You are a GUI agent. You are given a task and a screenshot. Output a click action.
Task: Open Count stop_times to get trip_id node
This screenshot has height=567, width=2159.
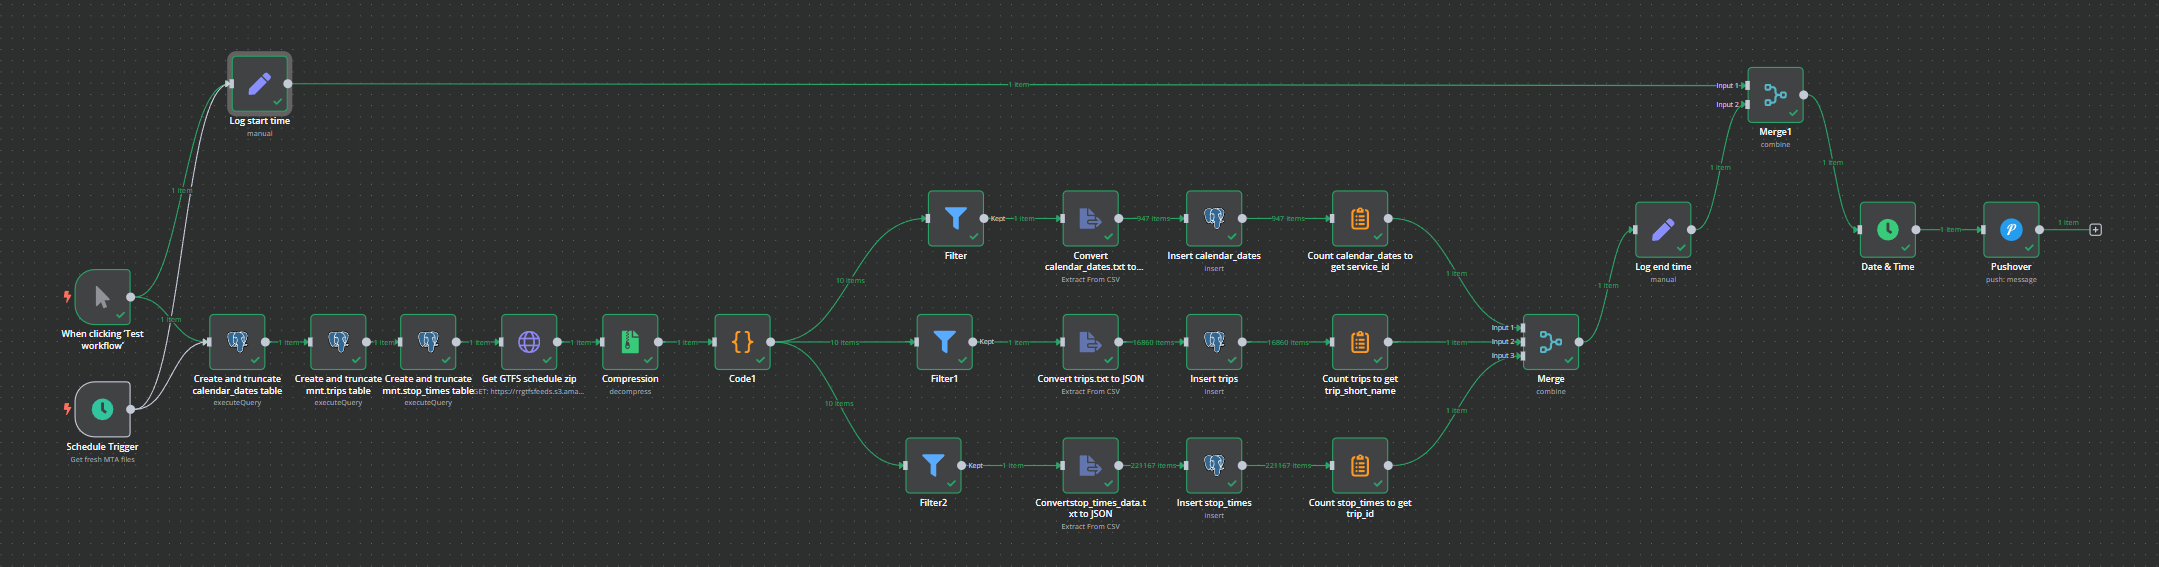(x=1360, y=465)
